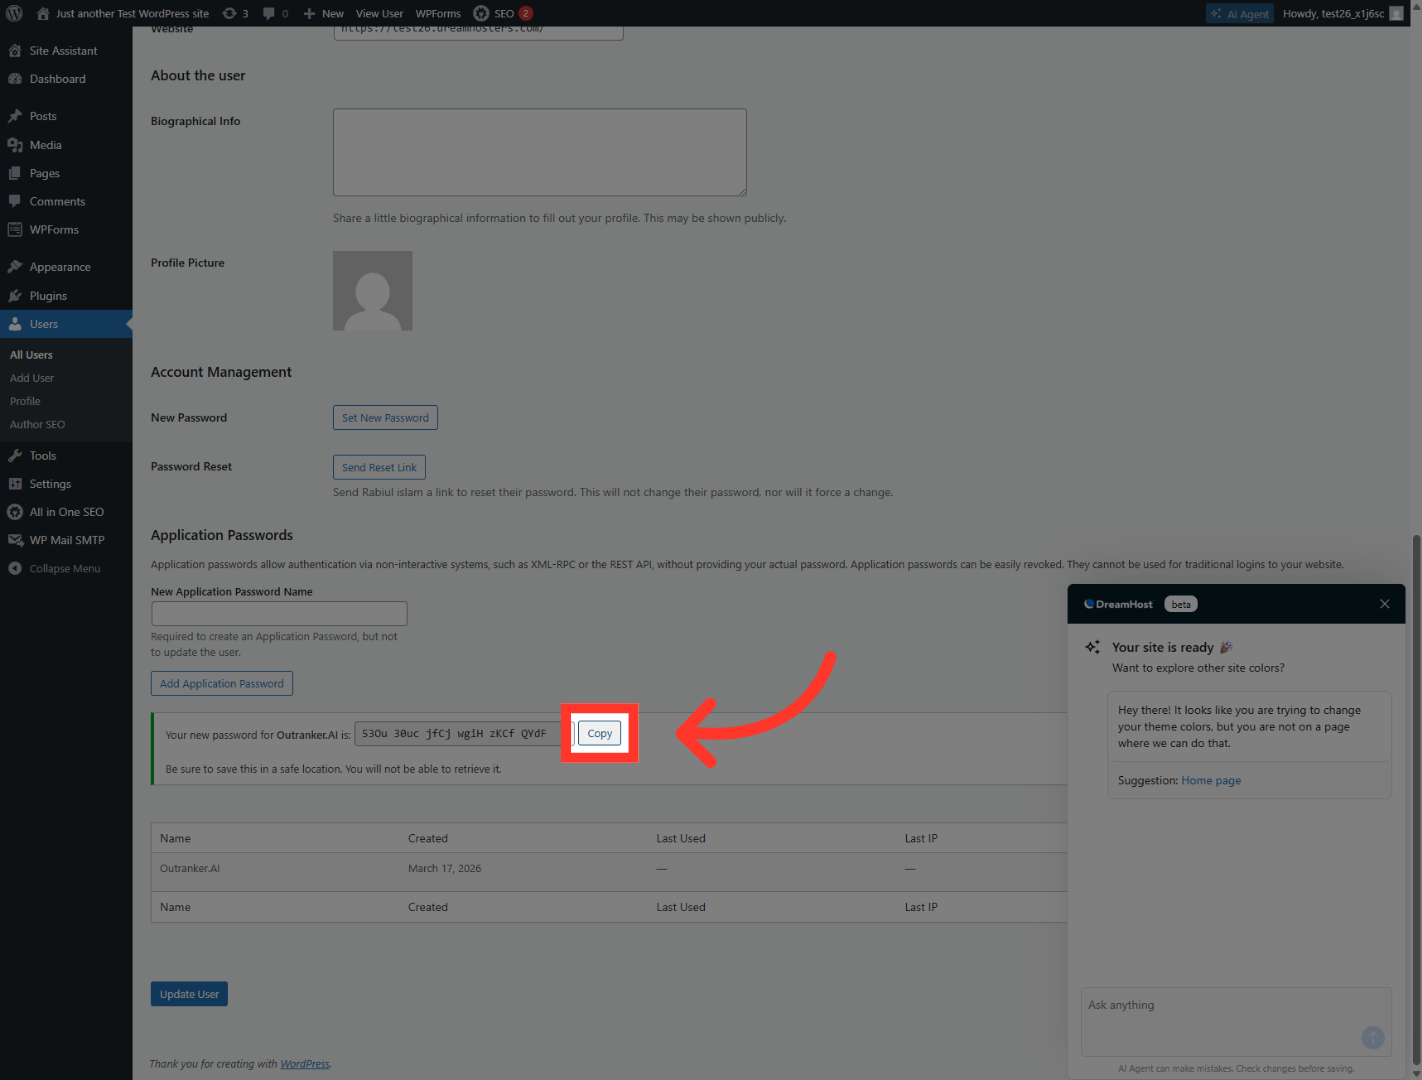Open the Author SEO submenu link

click(37, 424)
